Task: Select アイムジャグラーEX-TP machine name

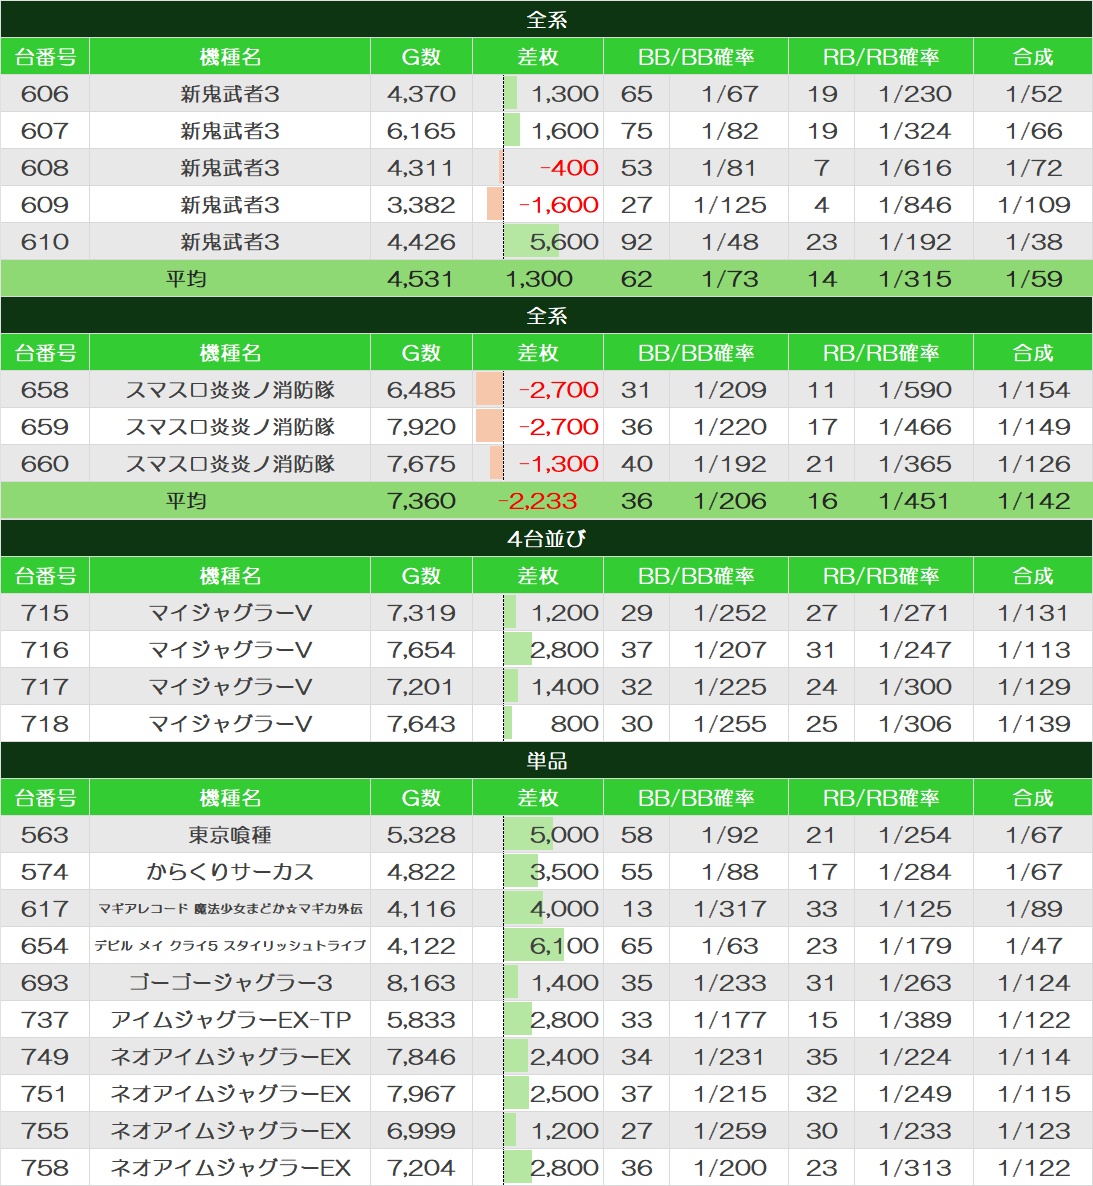Action: [x=230, y=1020]
